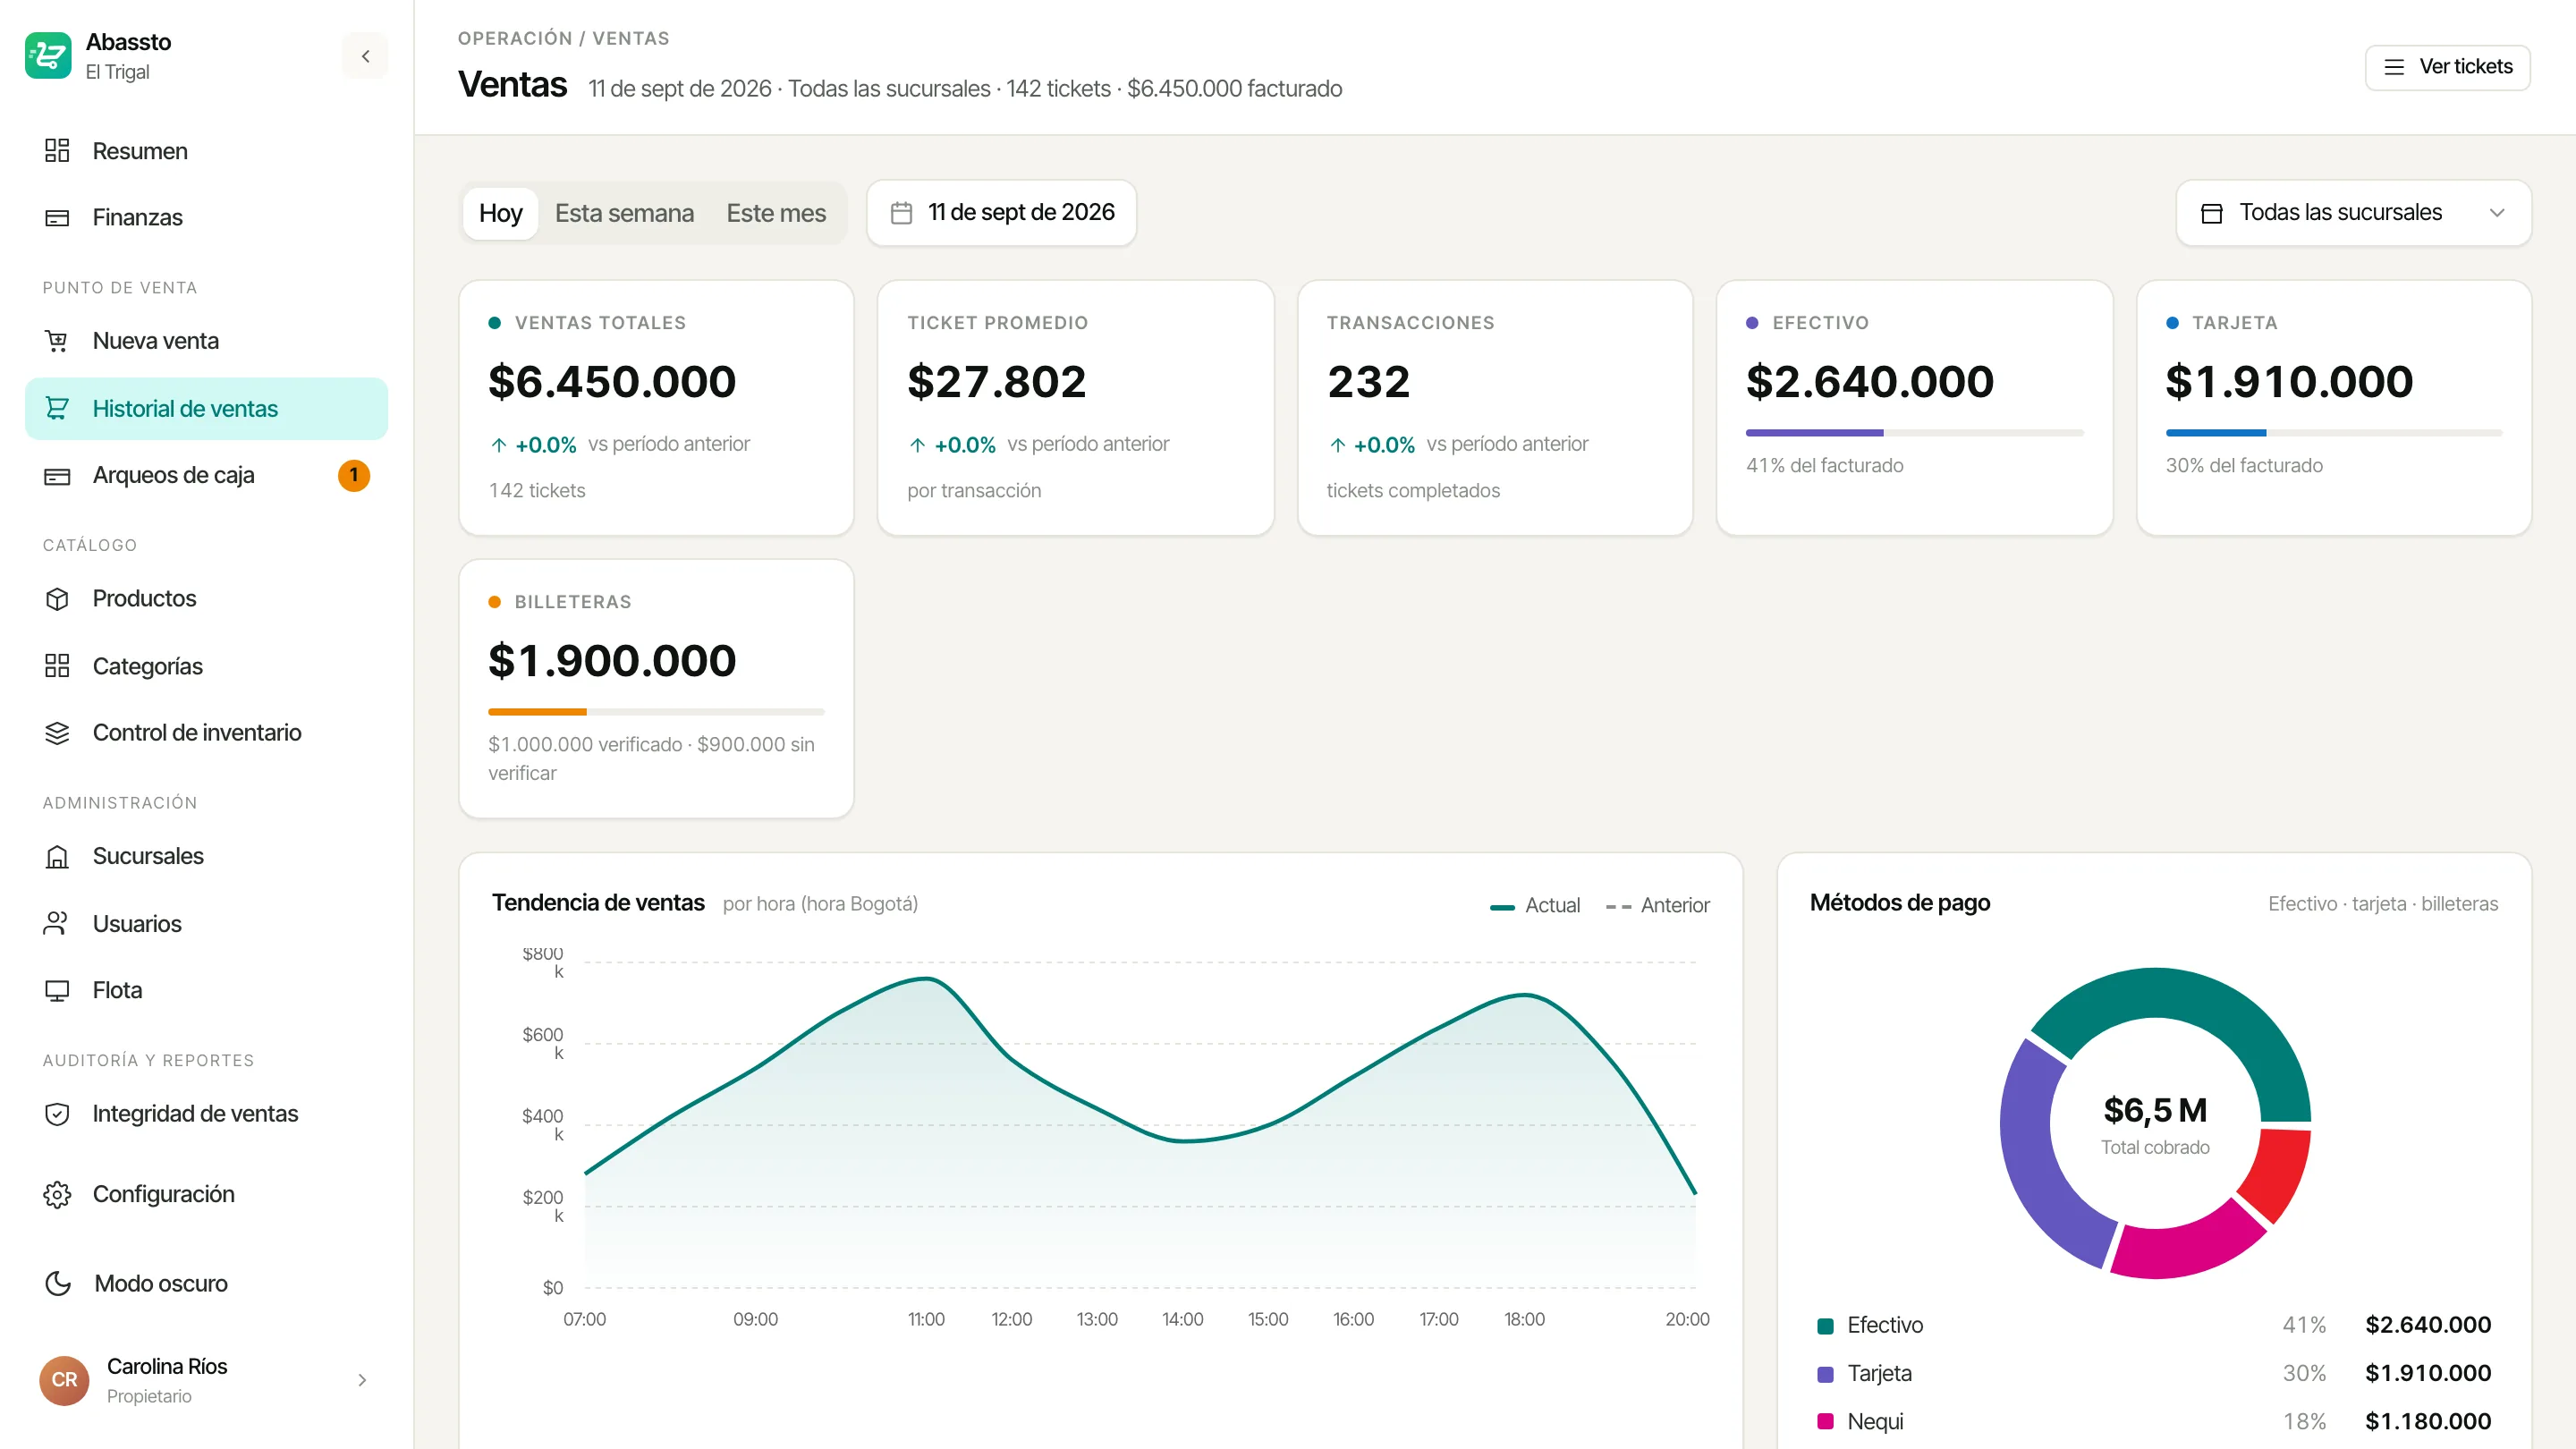Expand the Carolina Ríos profile chevron
The image size is (2576, 1449).
[x=362, y=1381]
